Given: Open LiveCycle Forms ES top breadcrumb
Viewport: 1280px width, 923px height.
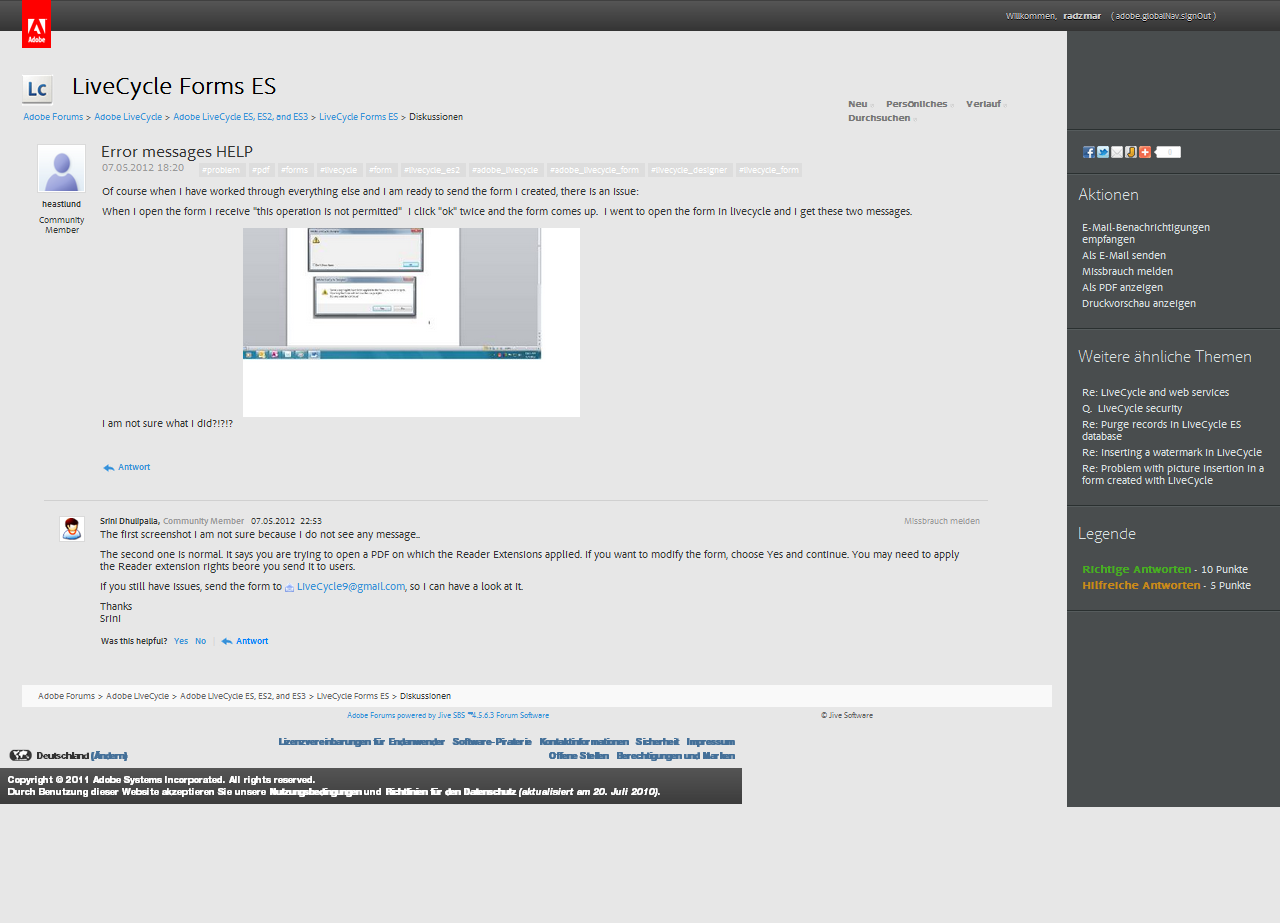Looking at the screenshot, I should (x=358, y=117).
